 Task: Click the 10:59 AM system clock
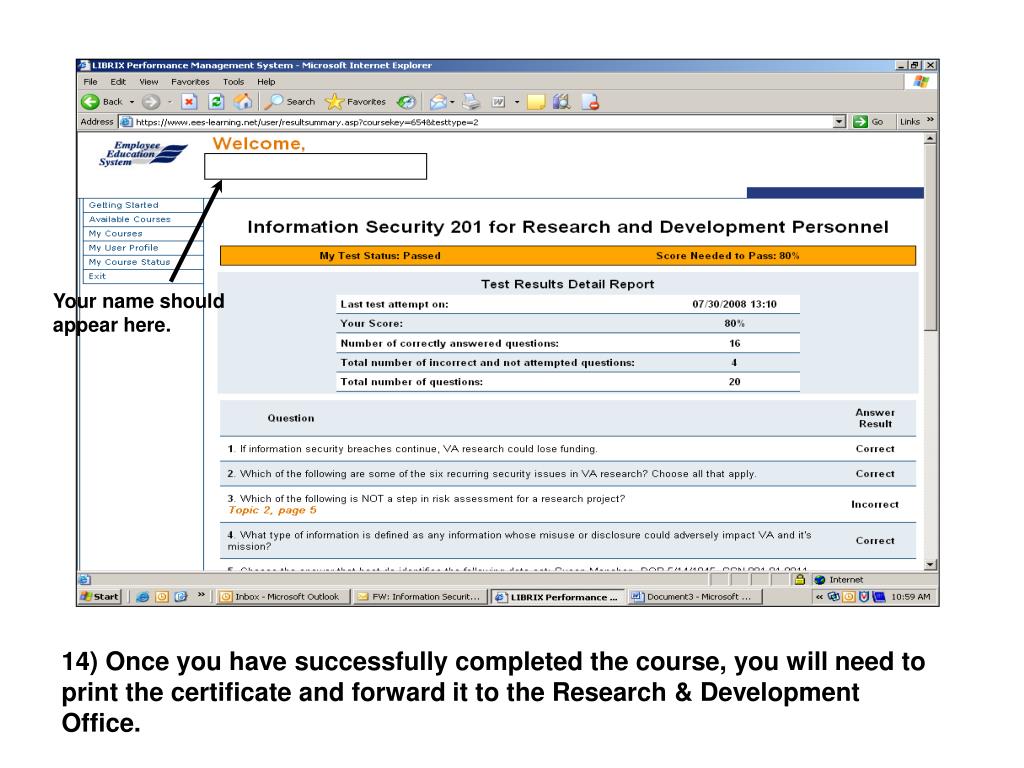[910, 597]
